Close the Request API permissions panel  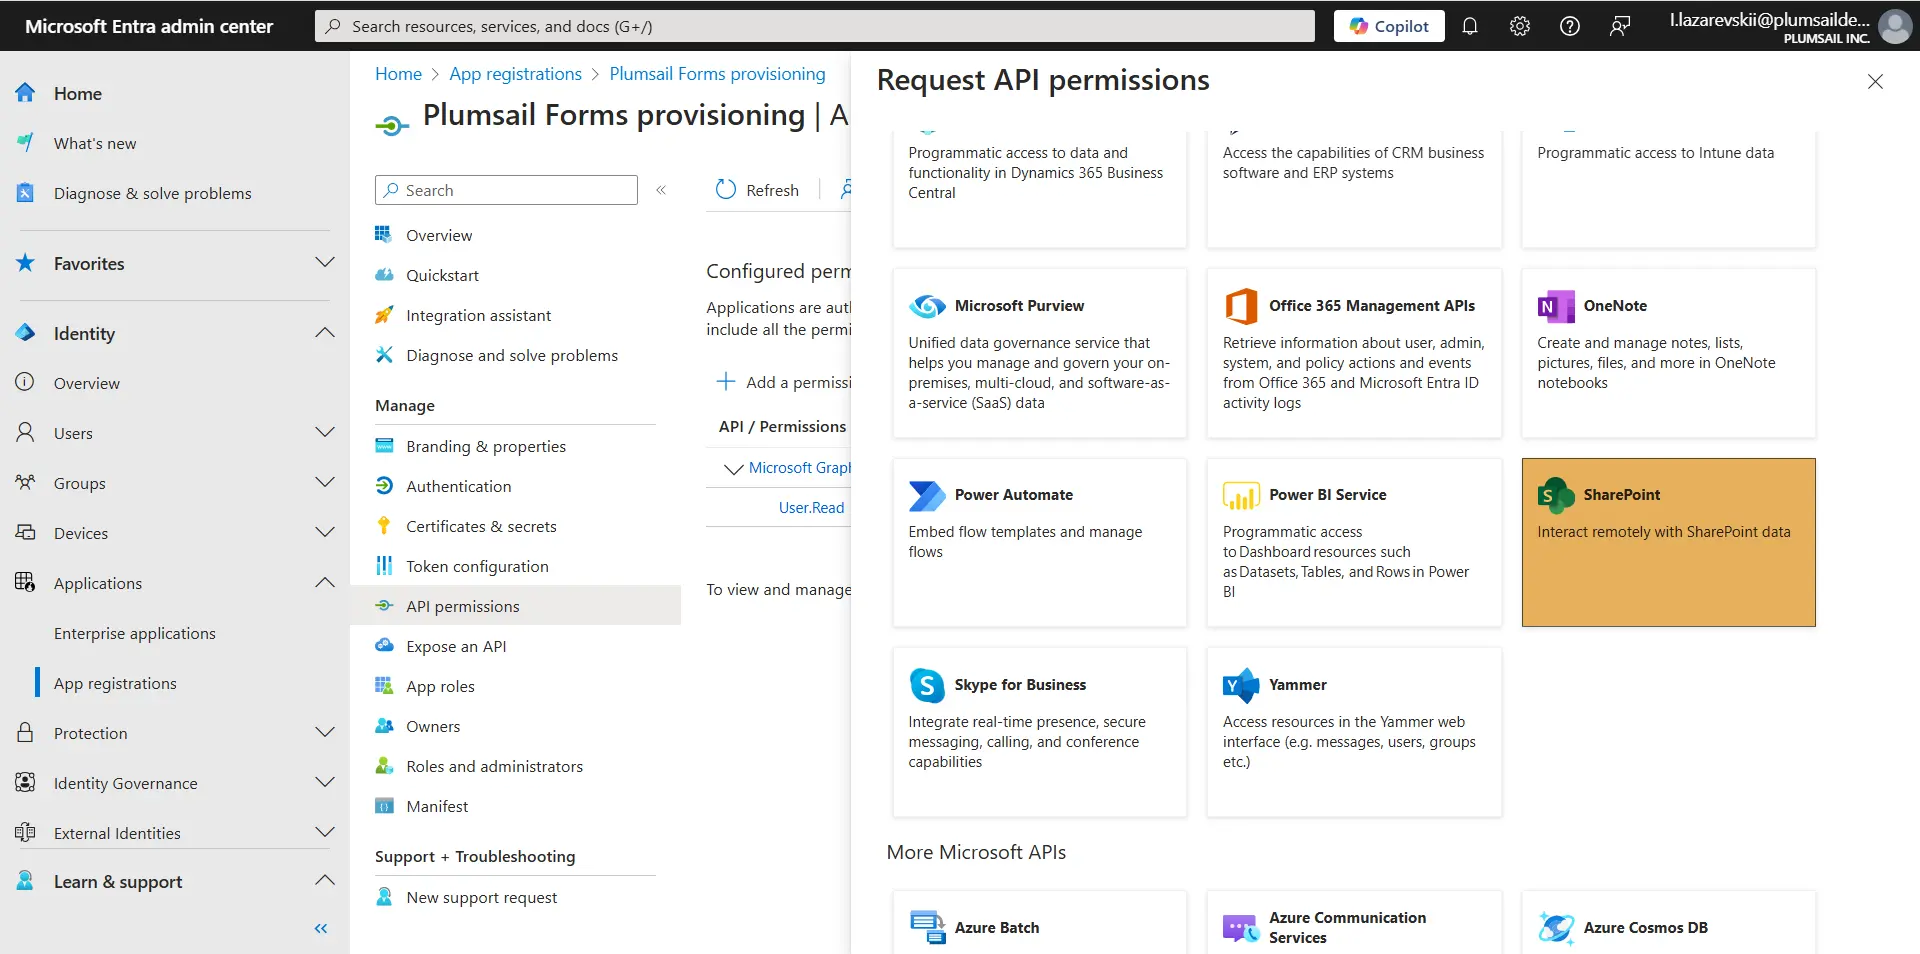[1875, 82]
